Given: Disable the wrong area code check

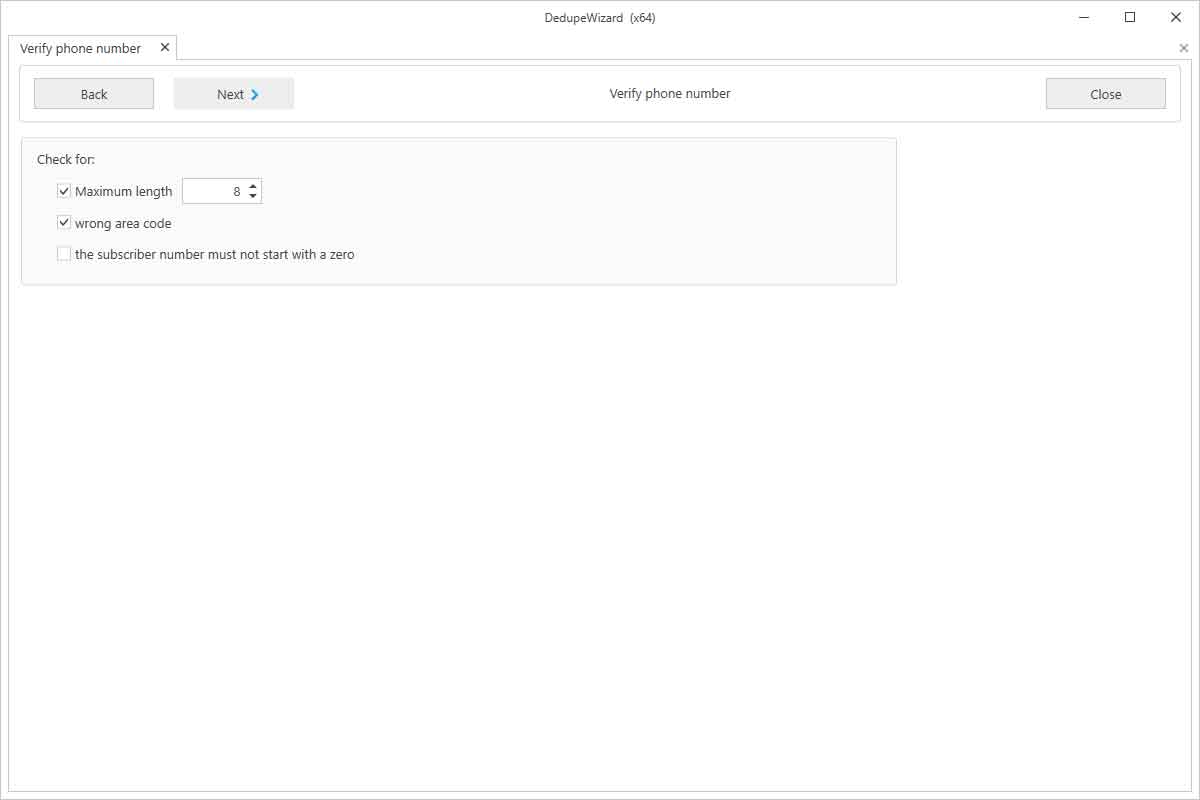Looking at the screenshot, I should pyautogui.click(x=64, y=223).
